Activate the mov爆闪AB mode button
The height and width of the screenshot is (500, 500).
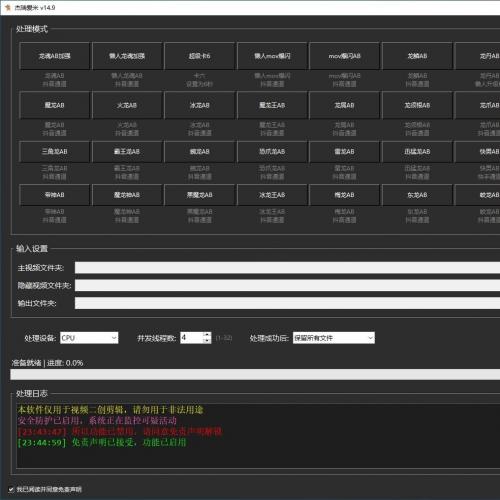tap(344, 56)
